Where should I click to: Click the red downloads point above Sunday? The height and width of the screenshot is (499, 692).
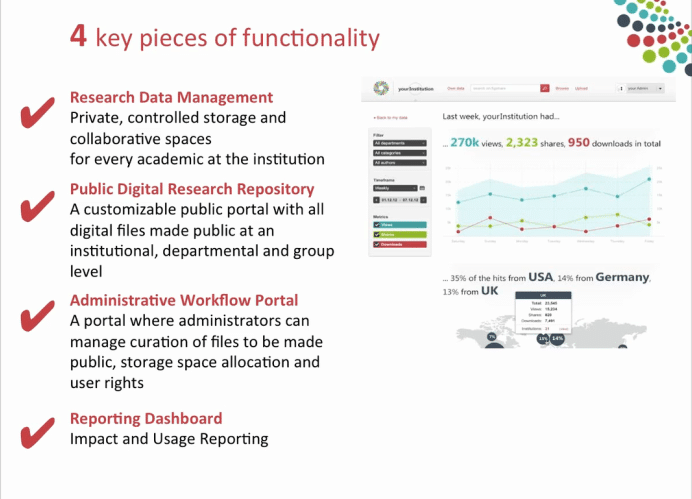490,218
